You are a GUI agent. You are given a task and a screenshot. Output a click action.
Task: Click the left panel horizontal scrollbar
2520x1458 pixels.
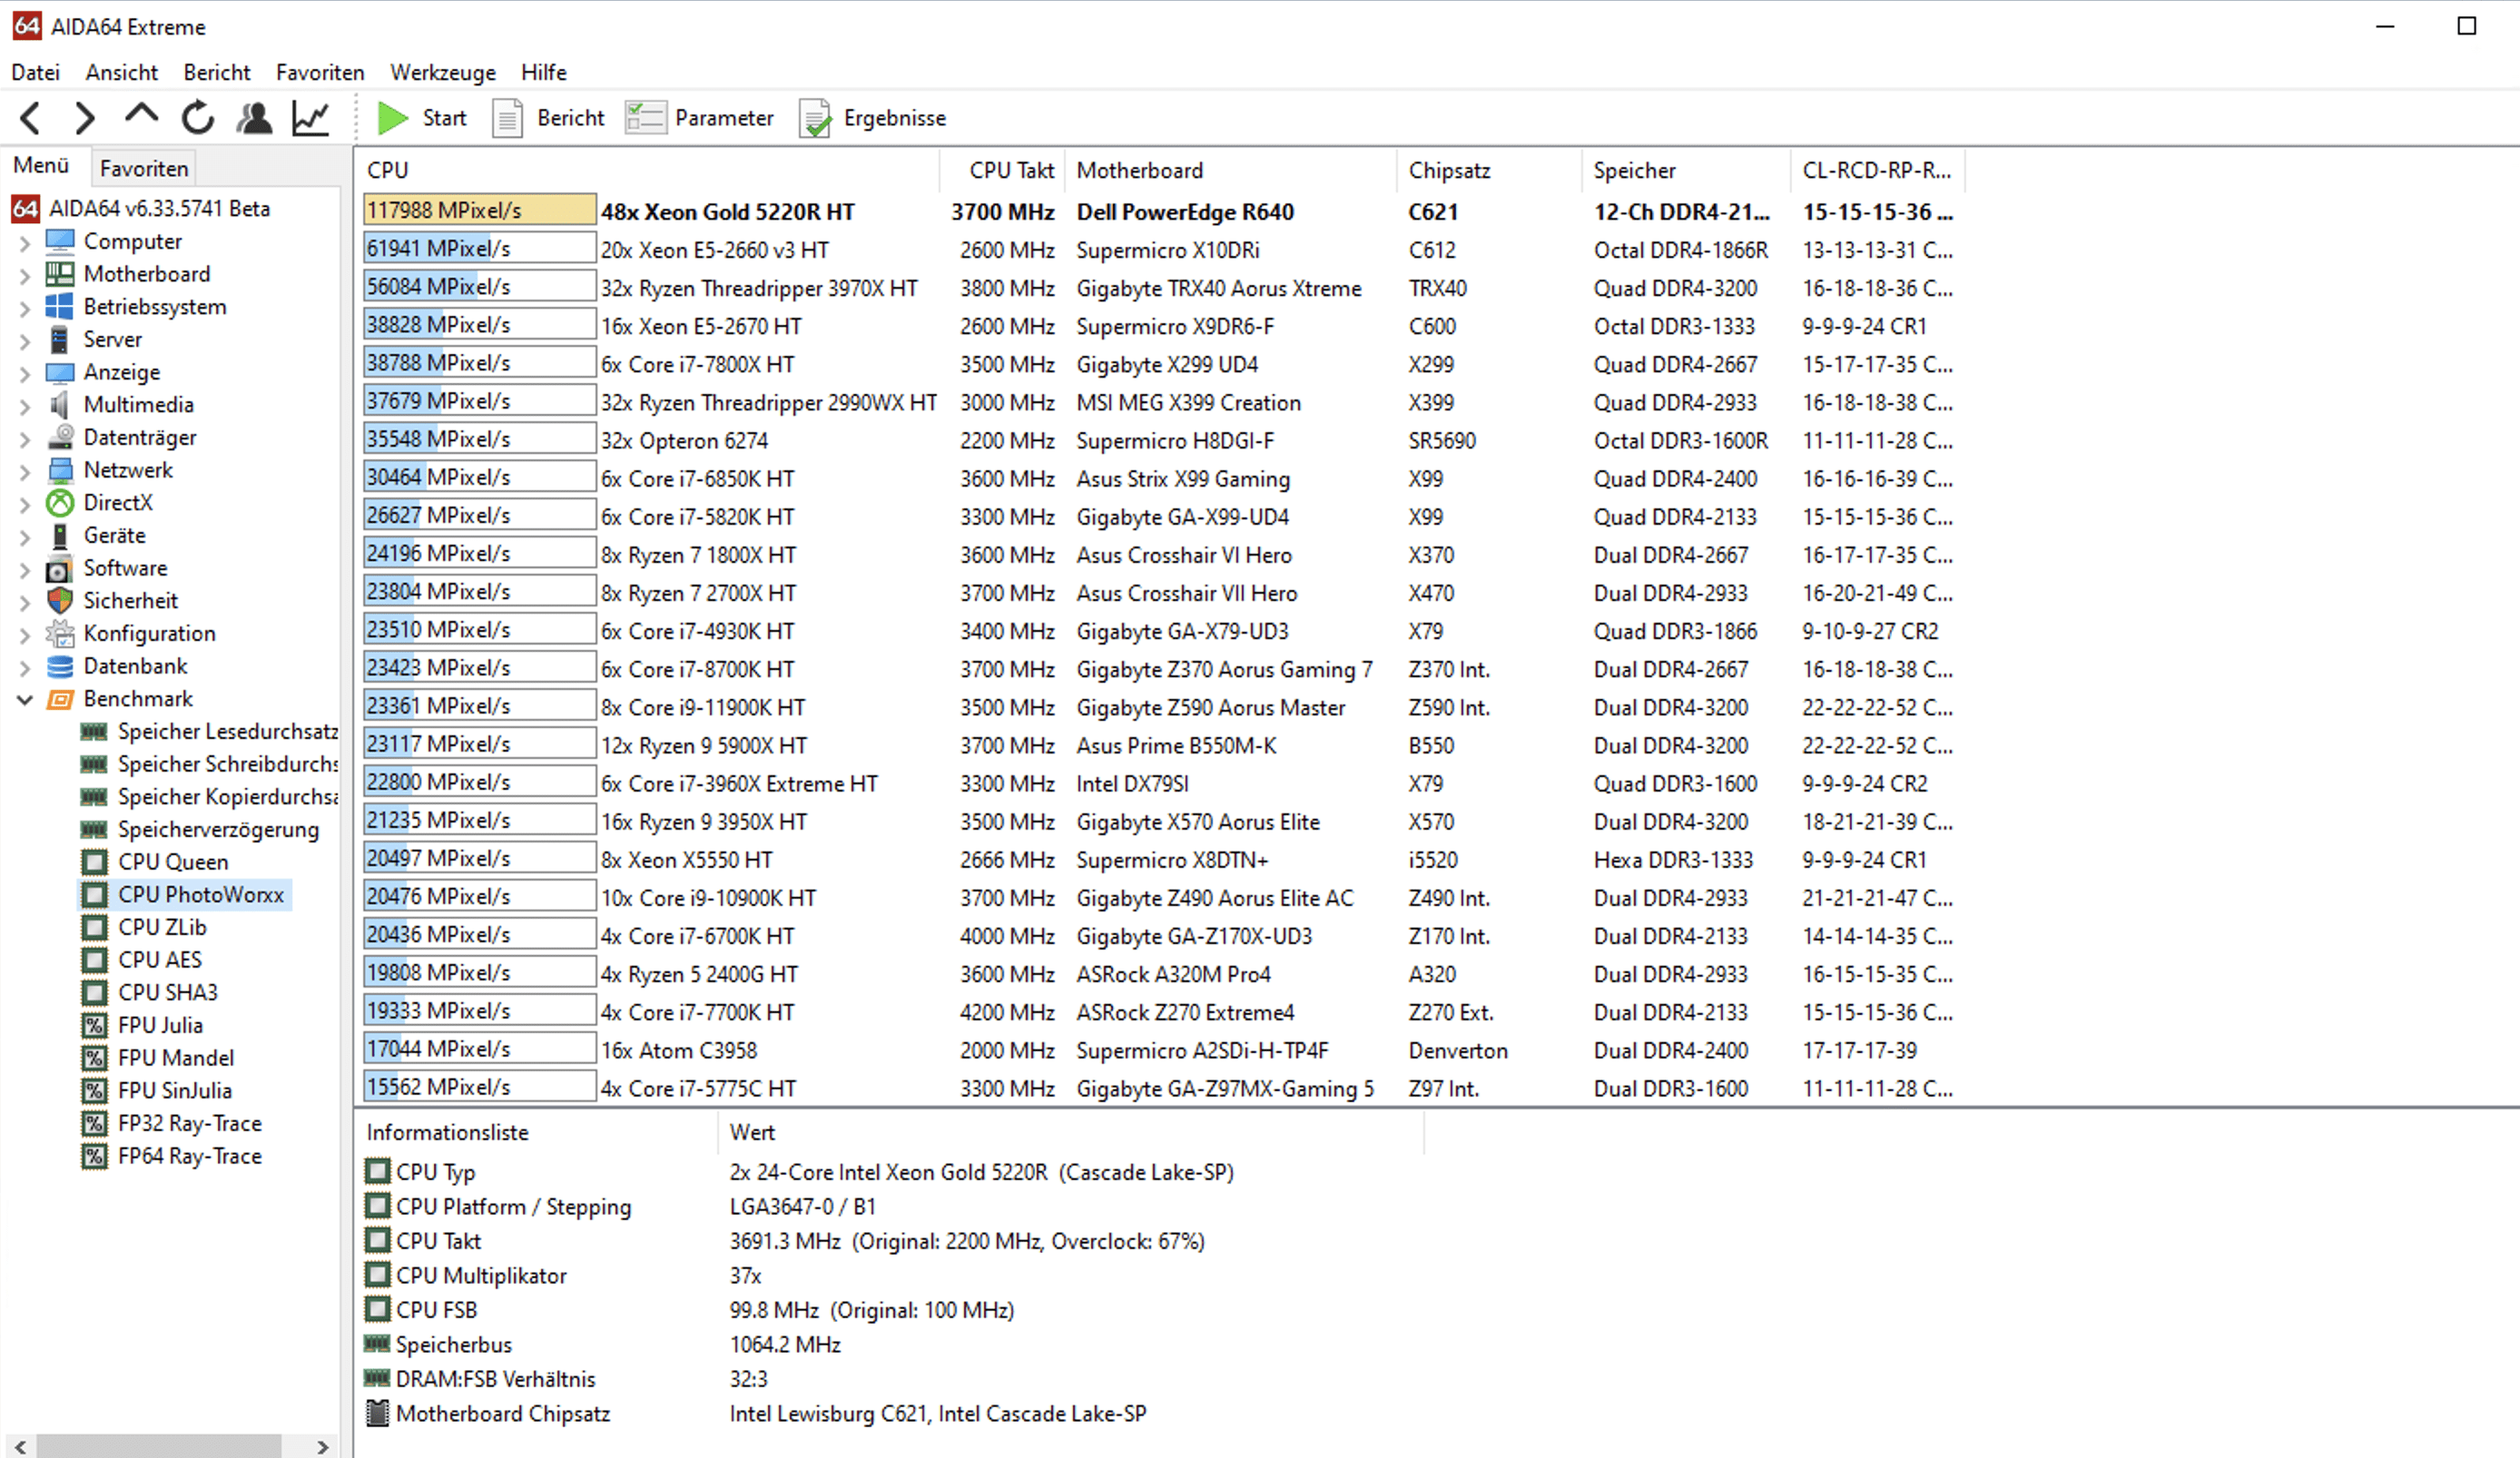pyautogui.click(x=160, y=1446)
